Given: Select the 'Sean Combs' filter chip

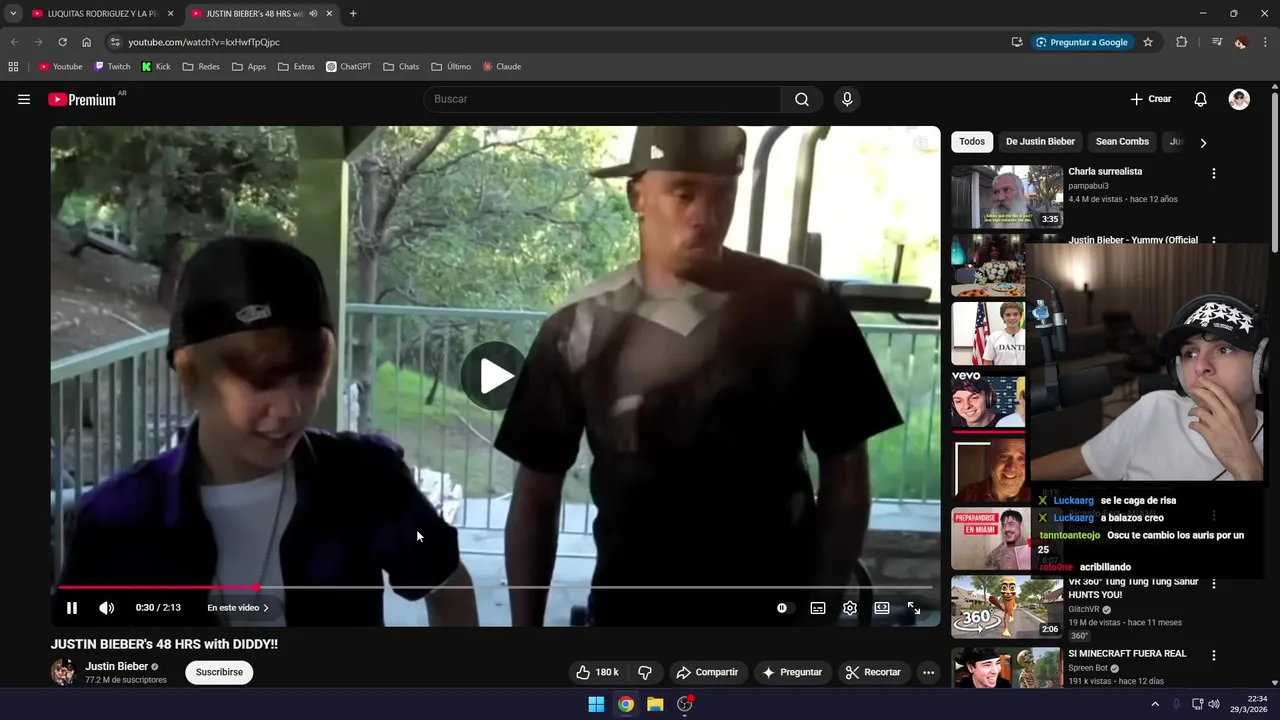Looking at the screenshot, I should tap(1122, 142).
